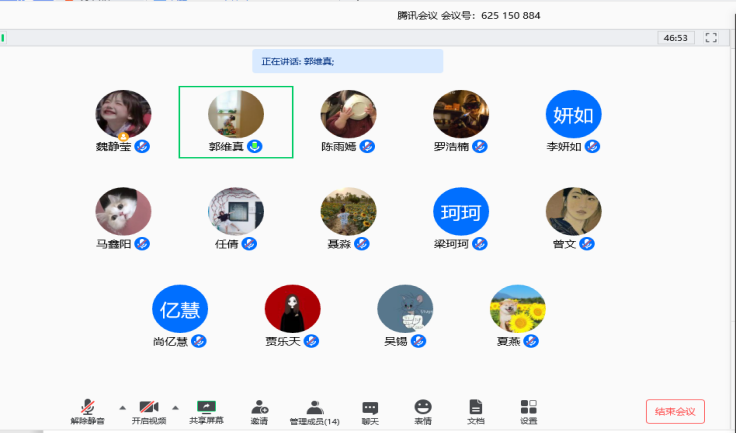Open 管理成员(14) member management
The width and height of the screenshot is (736, 433).
coord(314,411)
